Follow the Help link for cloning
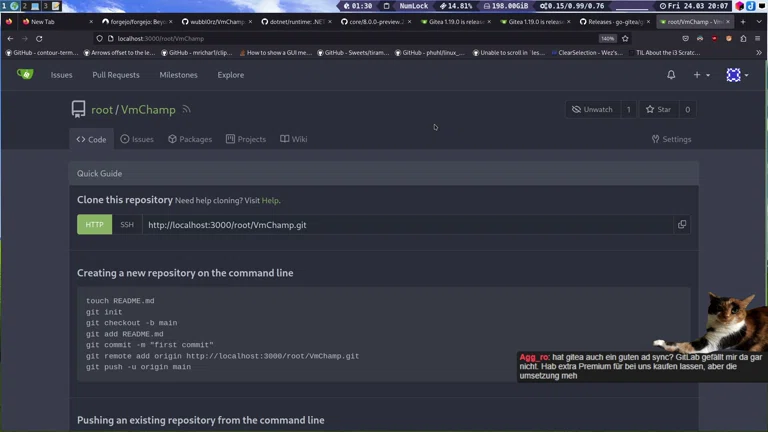Viewport: 768px width, 432px height. pyautogui.click(x=270, y=200)
